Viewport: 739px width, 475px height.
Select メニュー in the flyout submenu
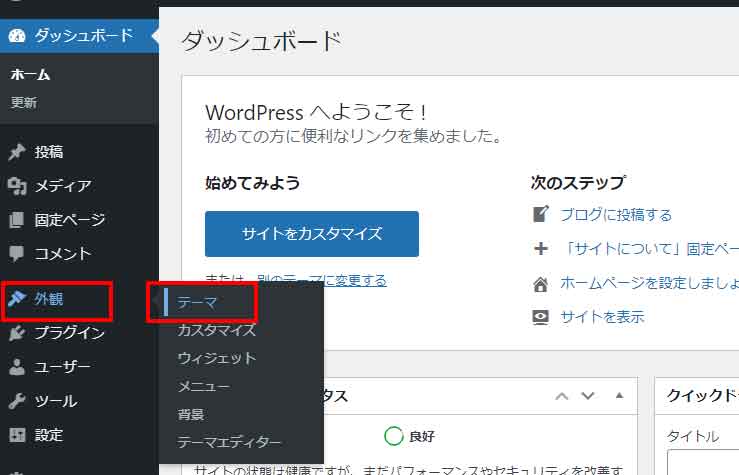204,386
